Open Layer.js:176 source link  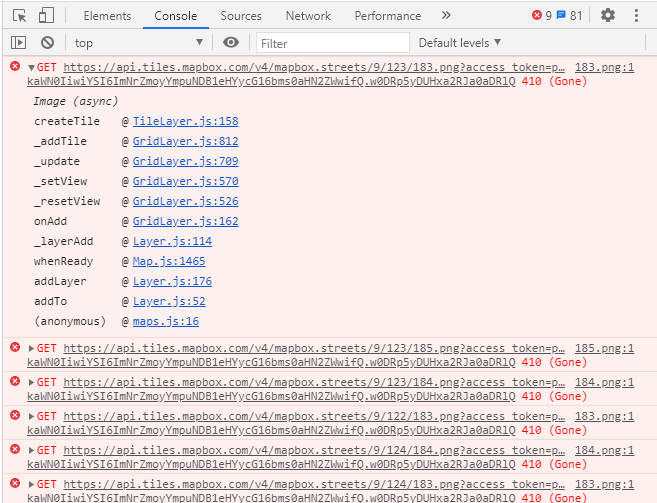point(172,281)
